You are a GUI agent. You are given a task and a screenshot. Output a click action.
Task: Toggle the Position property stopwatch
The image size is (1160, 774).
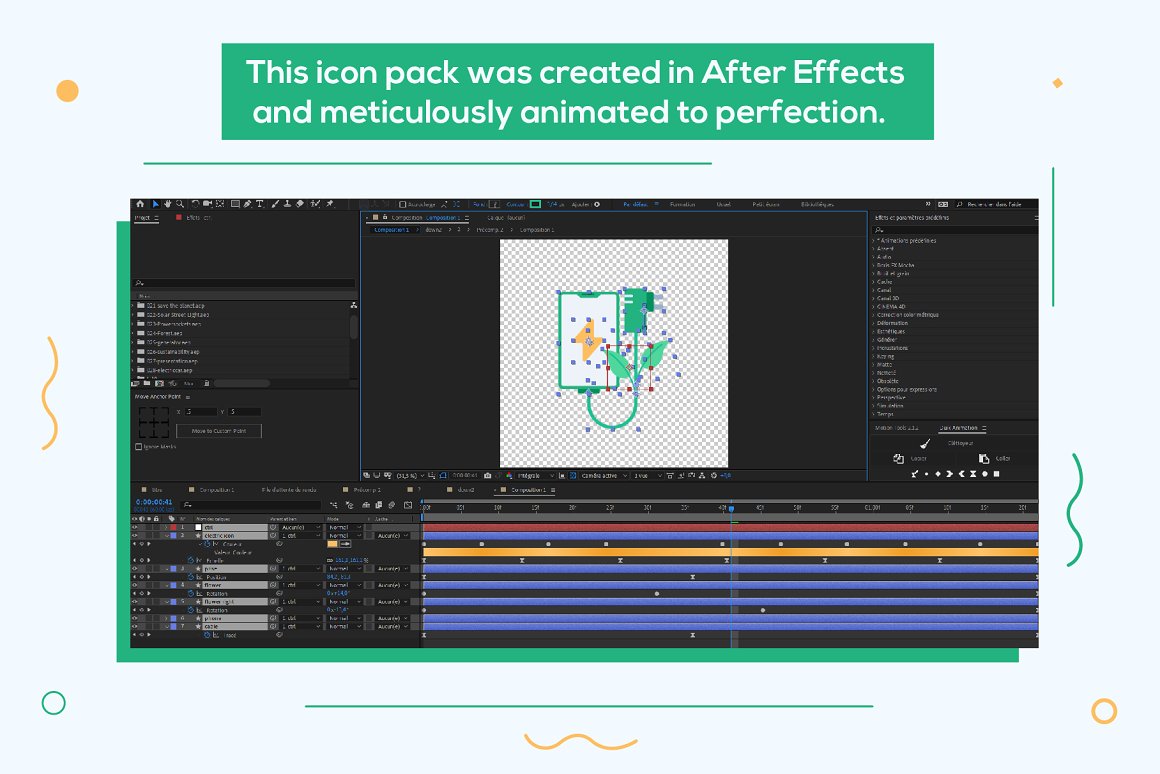tap(191, 577)
